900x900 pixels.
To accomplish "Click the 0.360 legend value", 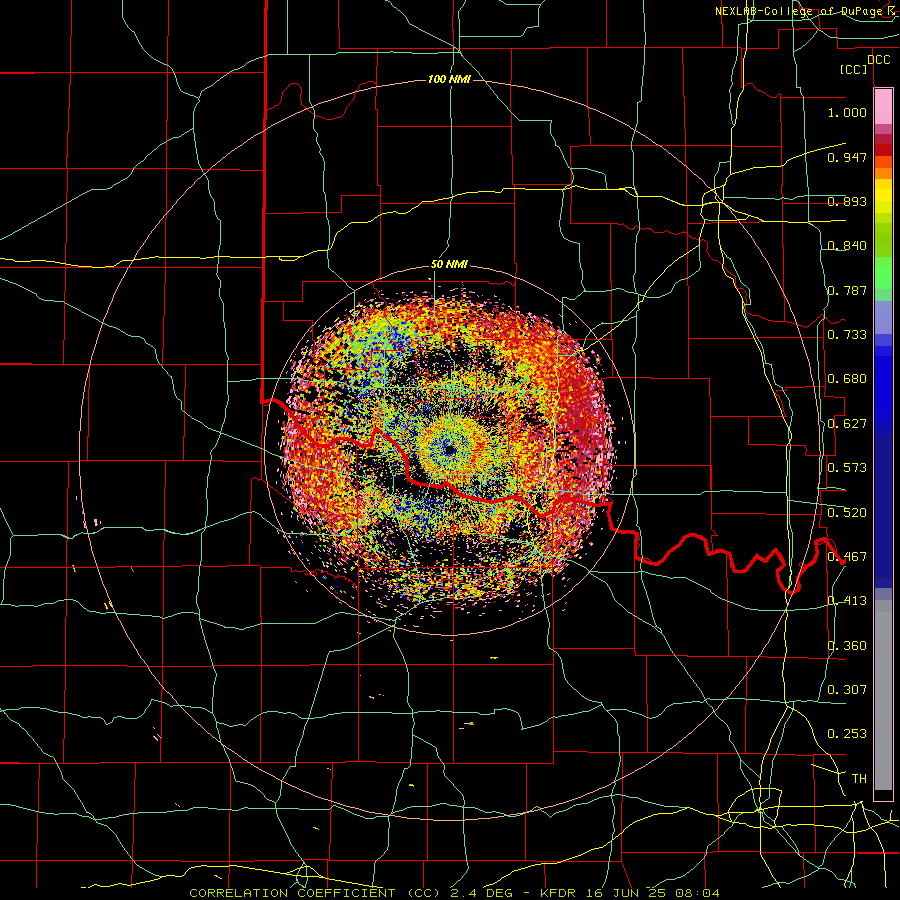I will (847, 646).
